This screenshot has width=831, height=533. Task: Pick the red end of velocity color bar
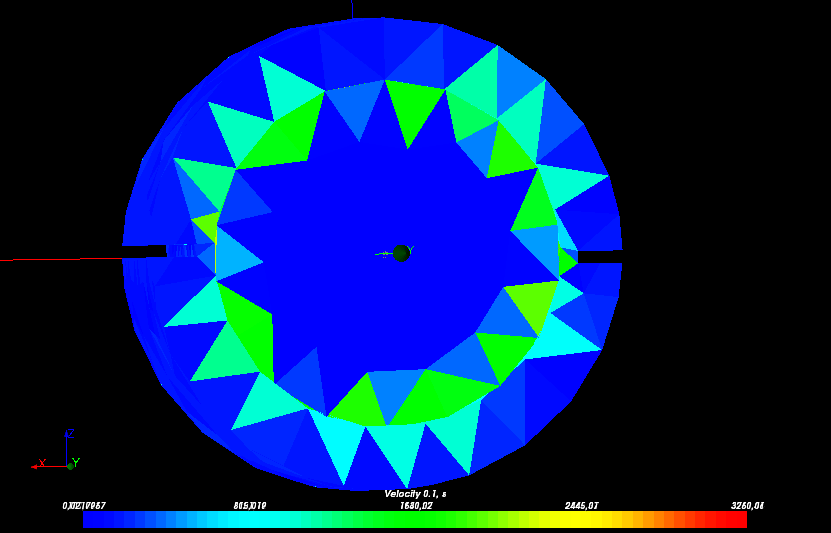[x=735, y=520]
